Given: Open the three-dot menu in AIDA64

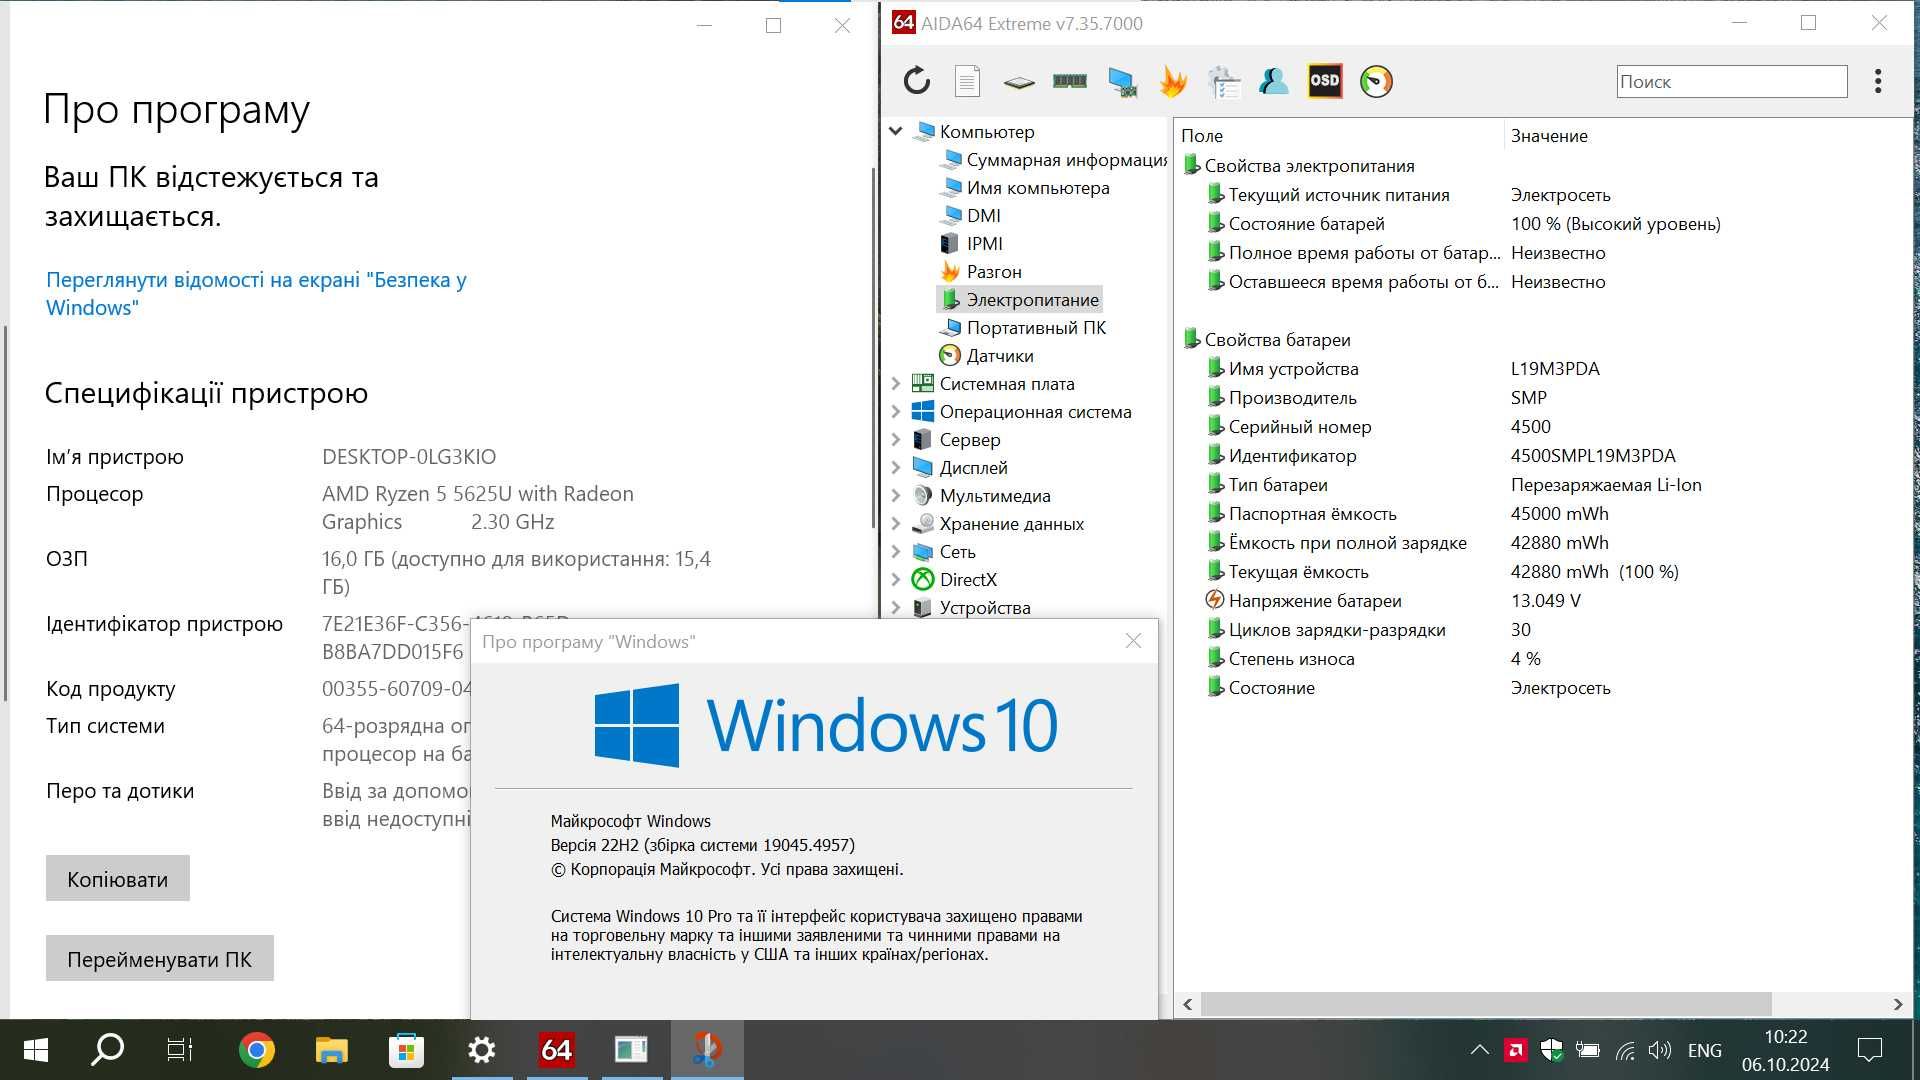Looking at the screenshot, I should (x=1878, y=81).
